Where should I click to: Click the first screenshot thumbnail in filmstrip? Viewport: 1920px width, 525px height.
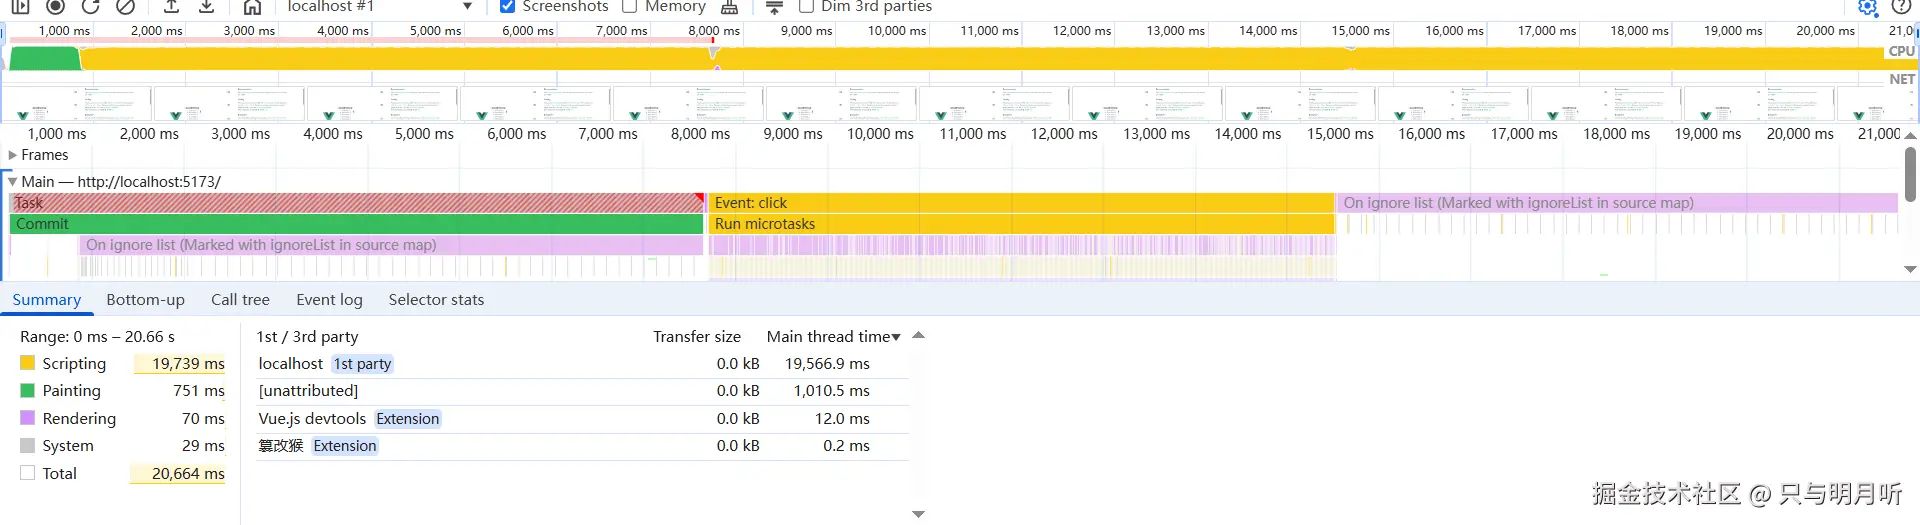[x=77, y=103]
